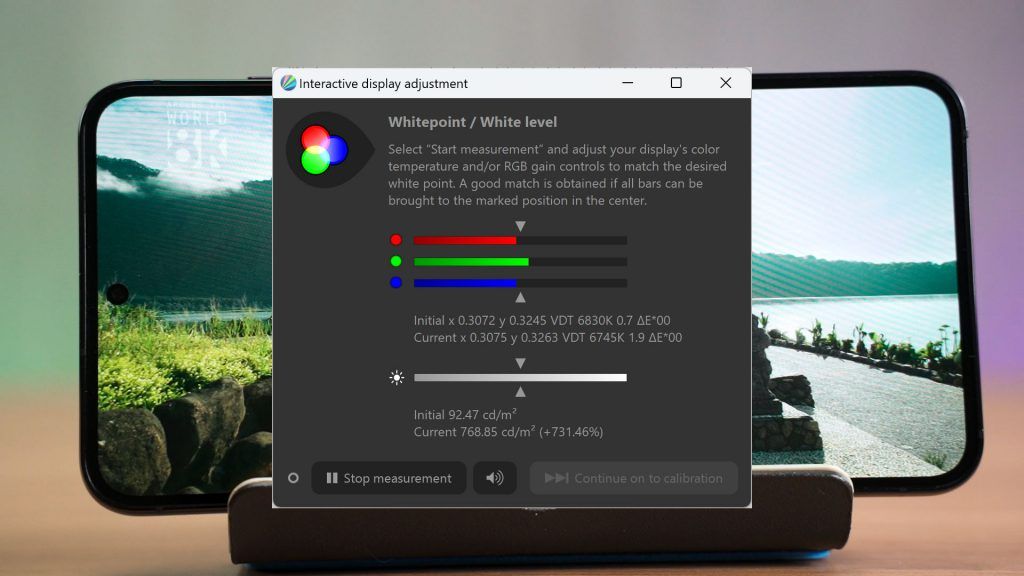The width and height of the screenshot is (1024, 576).
Task: Click the 'Whitepoint / White level' heading
Action: coord(473,122)
